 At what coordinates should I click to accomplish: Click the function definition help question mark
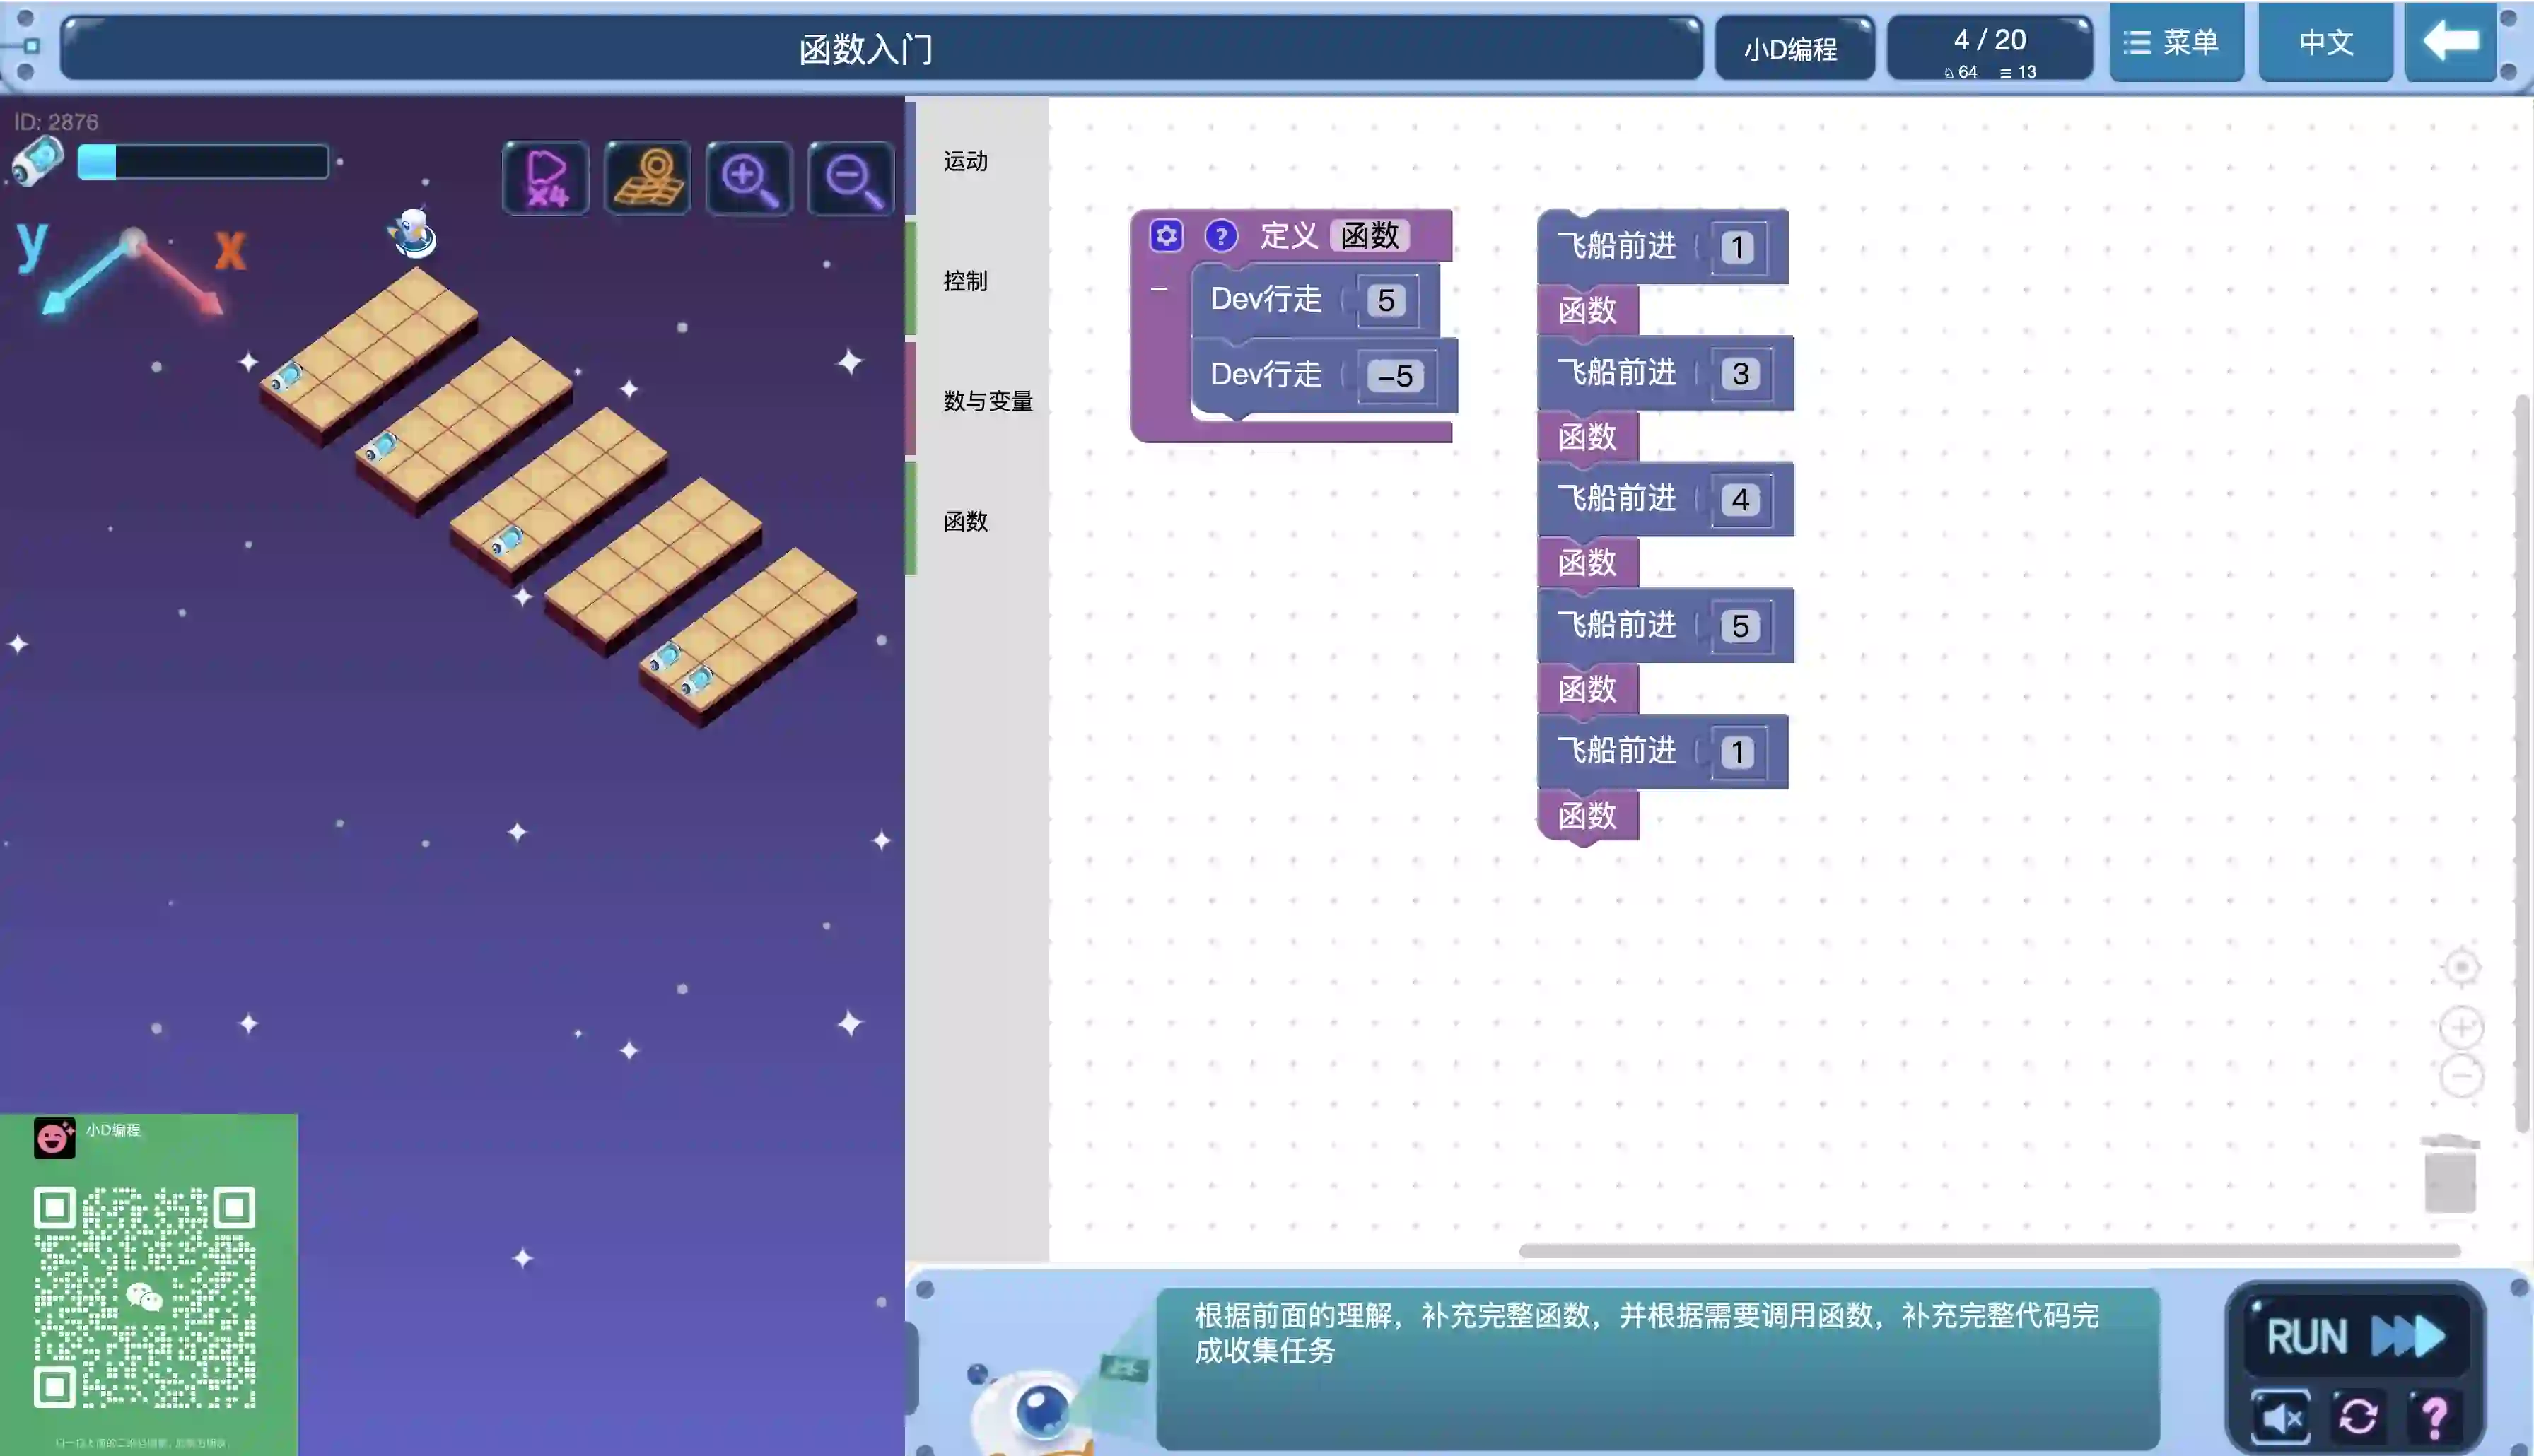(x=1220, y=236)
